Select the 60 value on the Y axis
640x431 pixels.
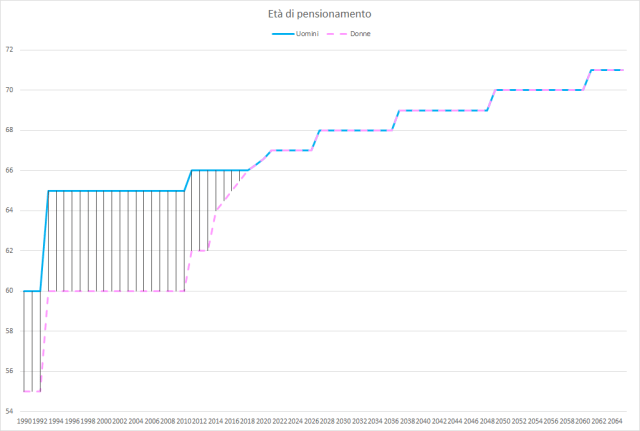coord(9,291)
